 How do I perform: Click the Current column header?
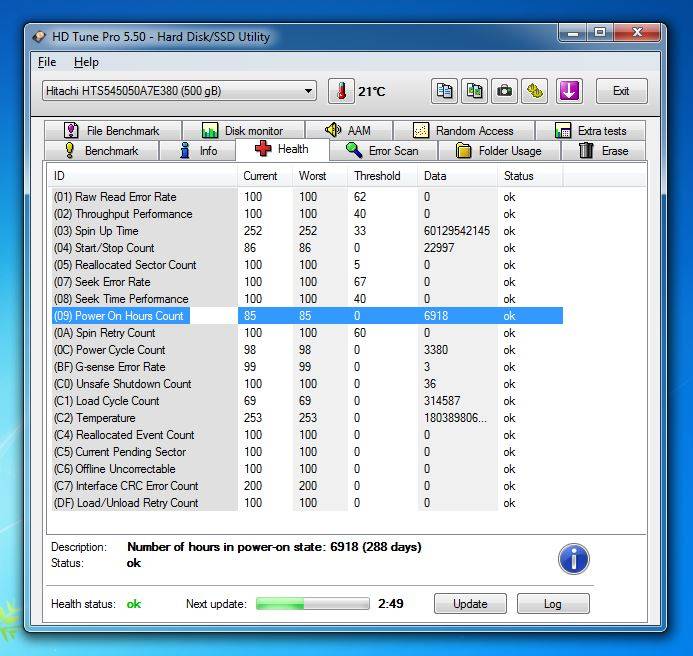pyautogui.click(x=265, y=176)
